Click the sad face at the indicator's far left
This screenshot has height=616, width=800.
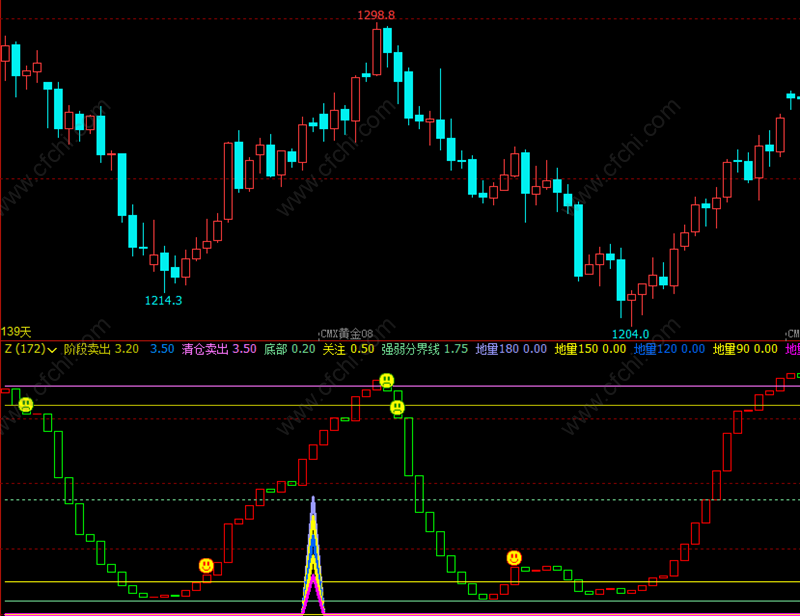(26, 405)
